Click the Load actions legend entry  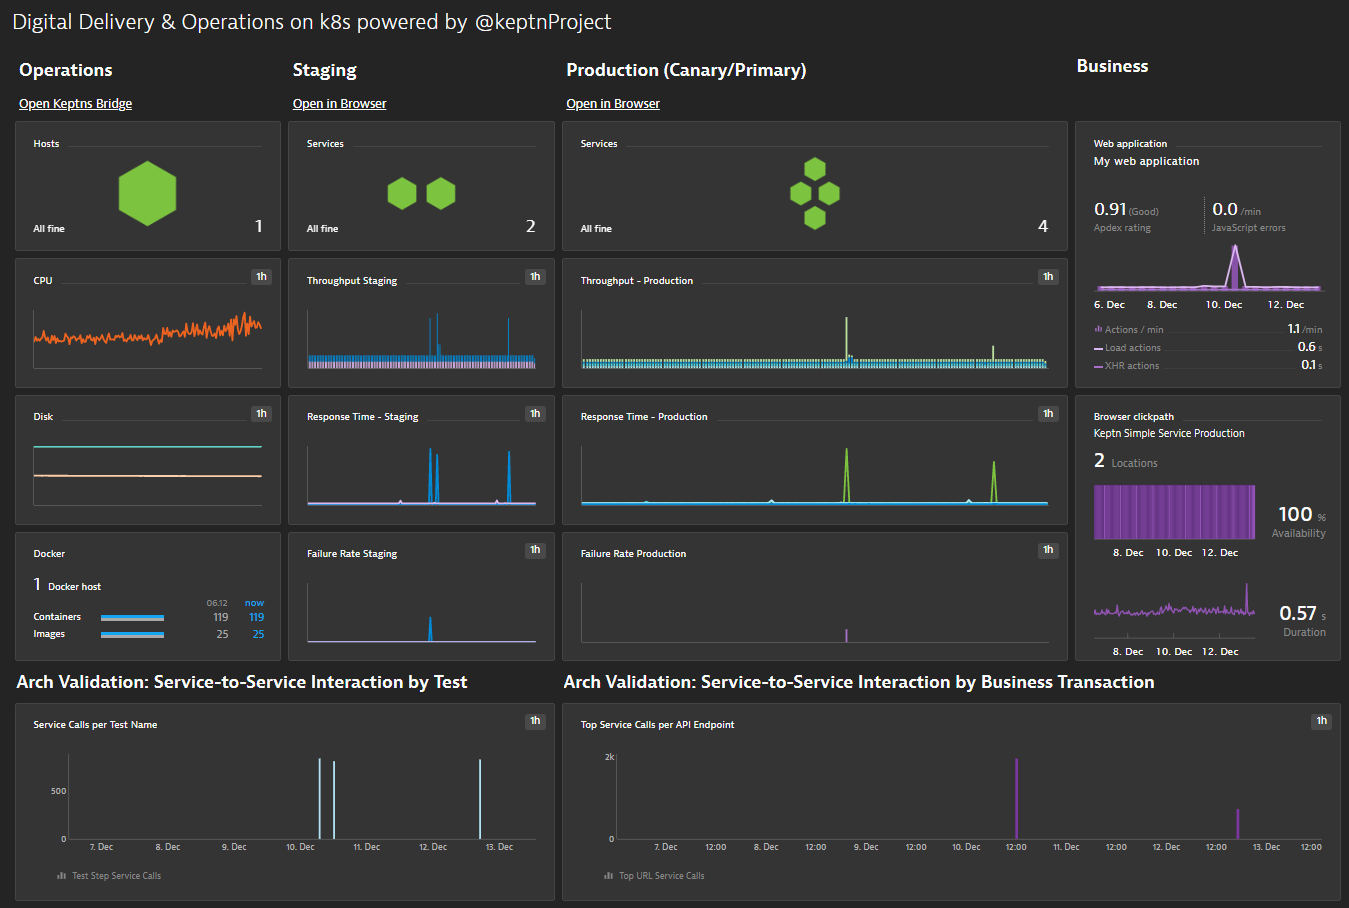(1128, 348)
